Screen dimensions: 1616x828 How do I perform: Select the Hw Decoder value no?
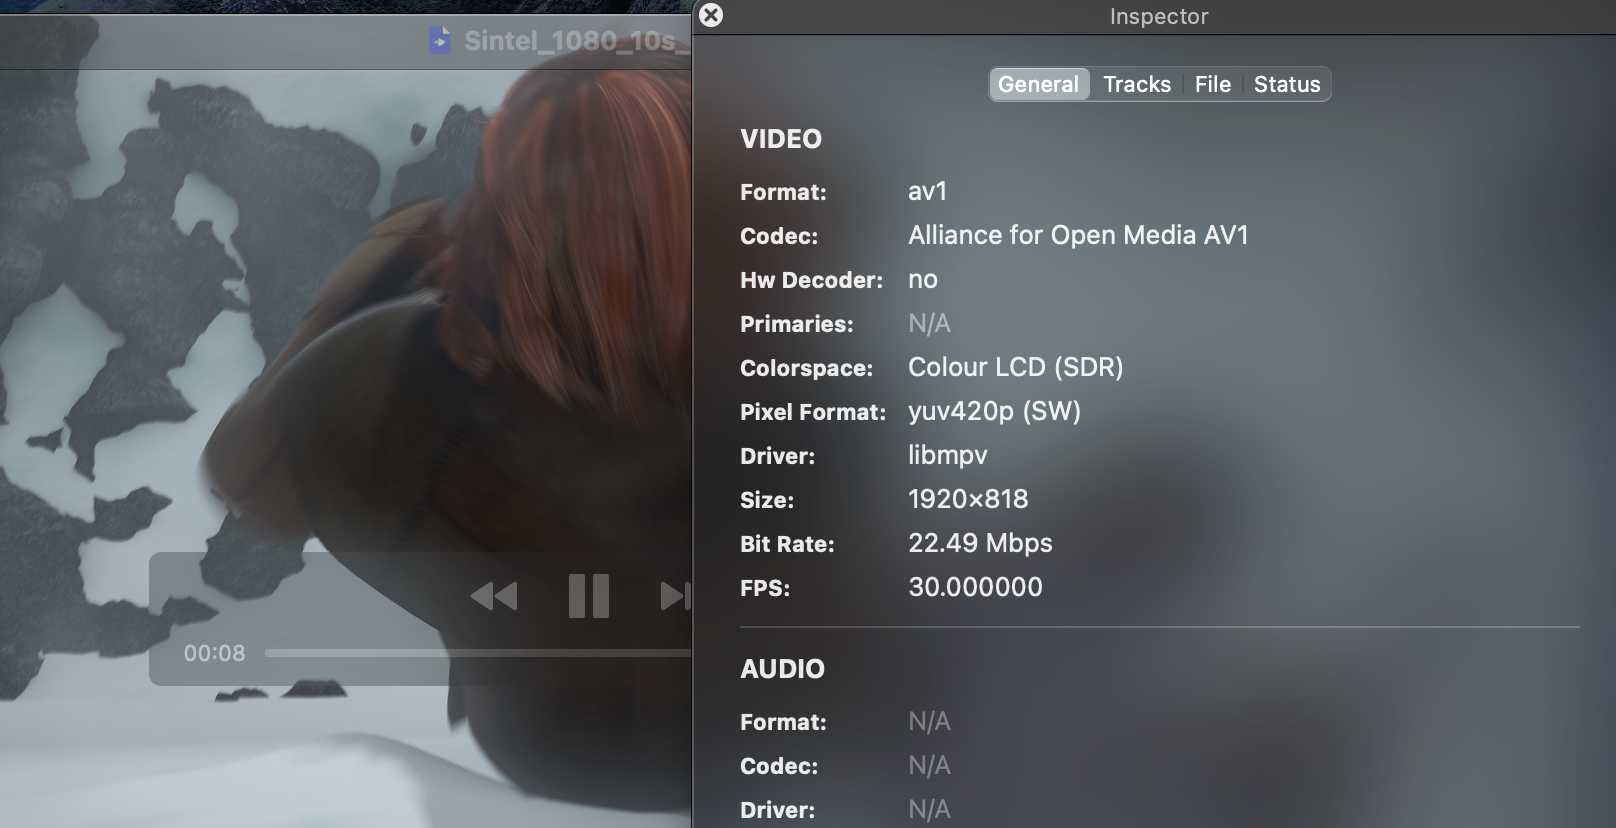point(923,279)
